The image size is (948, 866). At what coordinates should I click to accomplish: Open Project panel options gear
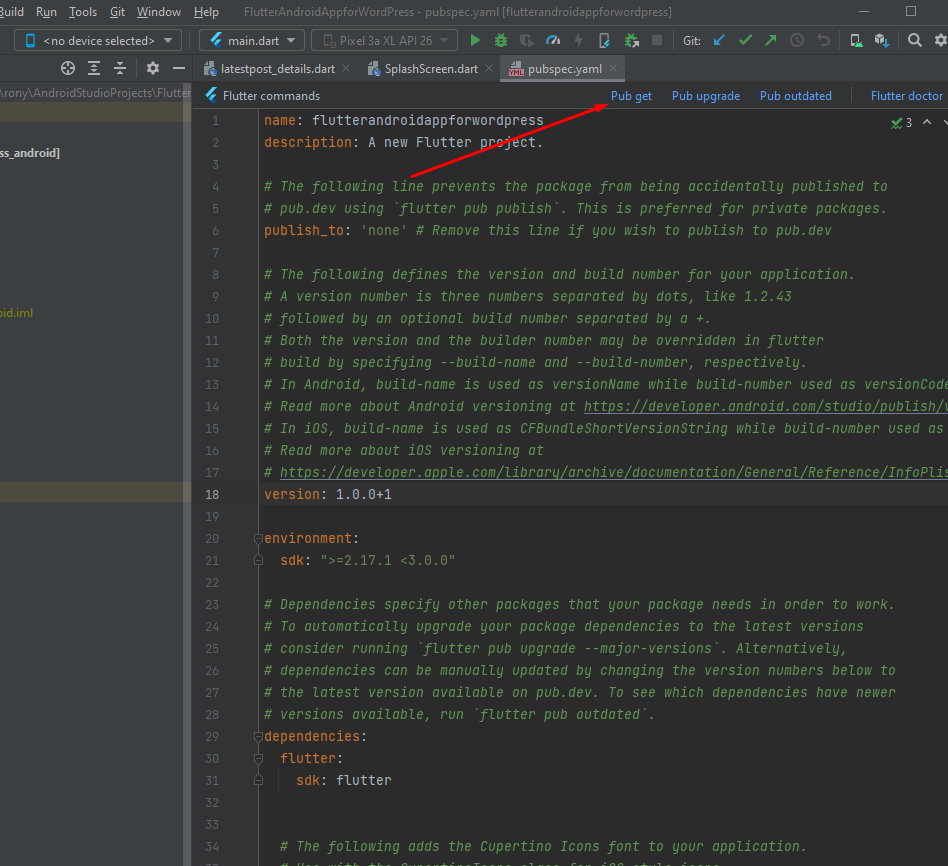coord(153,68)
